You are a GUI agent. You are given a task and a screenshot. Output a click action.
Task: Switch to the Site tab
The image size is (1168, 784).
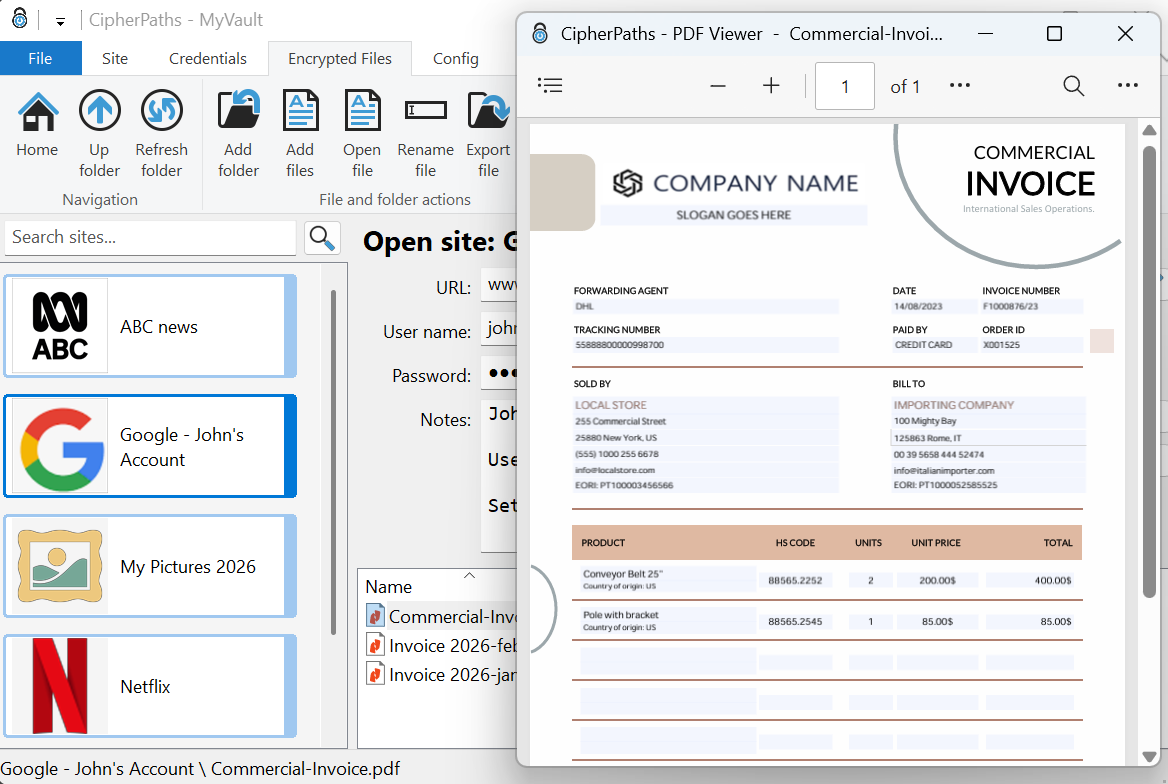point(115,58)
